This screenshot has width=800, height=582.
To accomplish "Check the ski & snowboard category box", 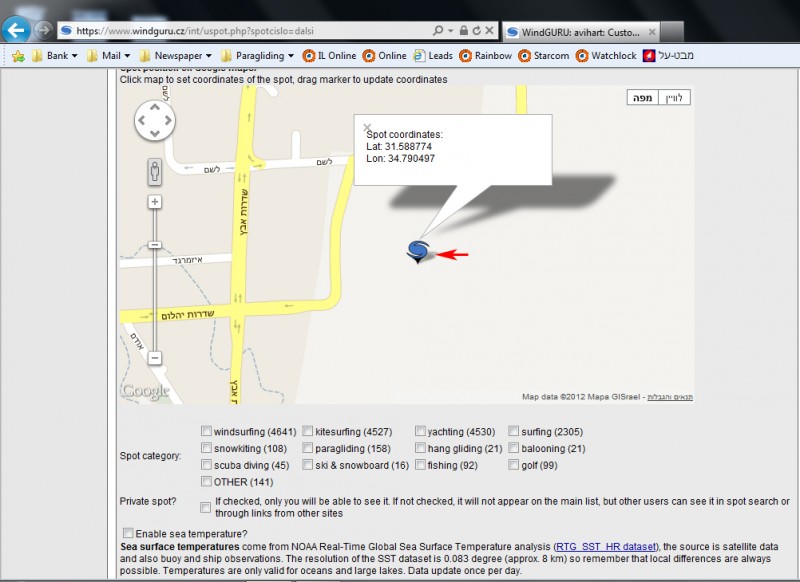I will (307, 465).
